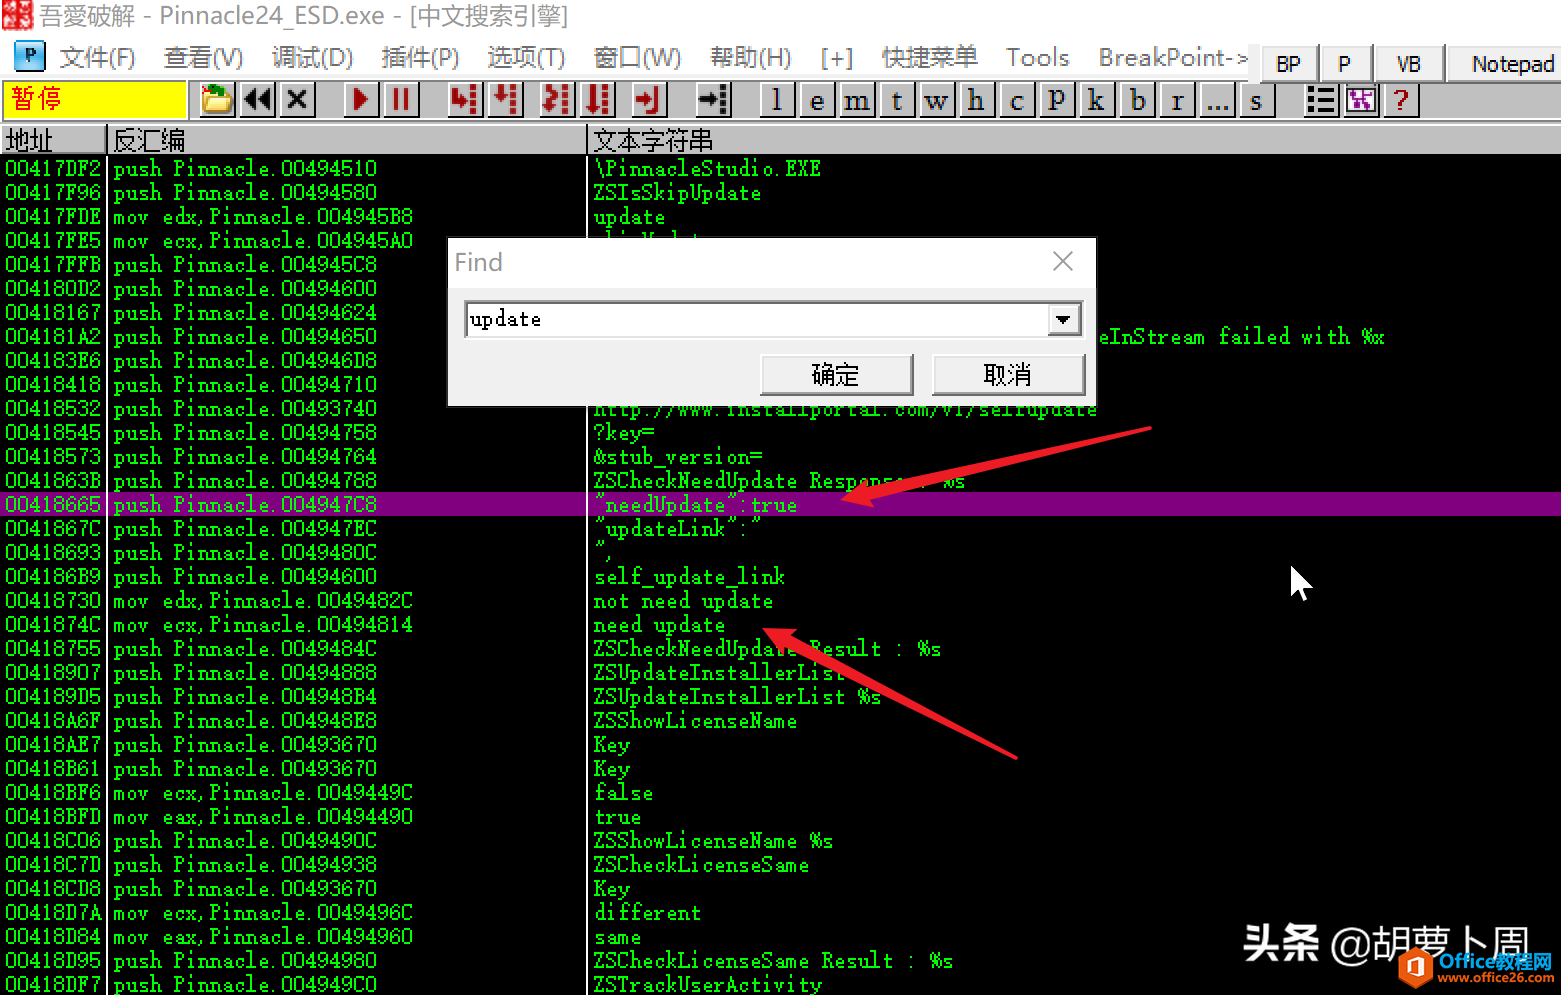Open Memory map with 'm' button
Screen dimensions: 1561x995
click(857, 100)
